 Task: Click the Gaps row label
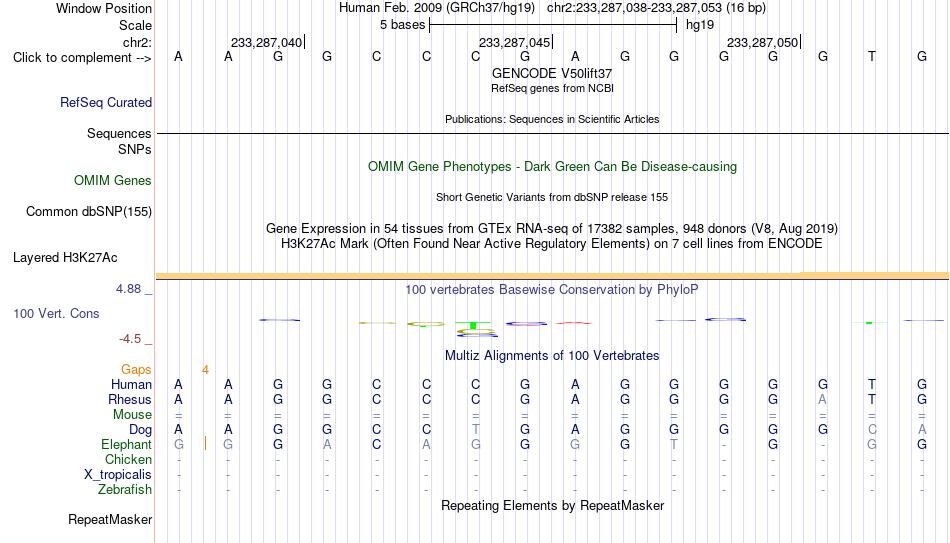point(136,370)
